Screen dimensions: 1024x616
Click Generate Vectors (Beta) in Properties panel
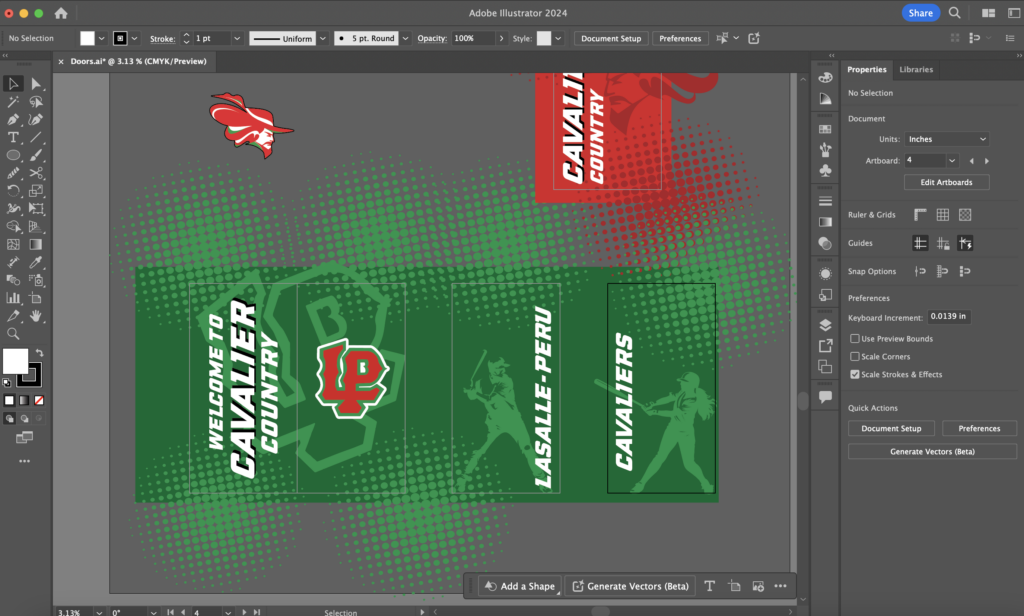point(932,451)
